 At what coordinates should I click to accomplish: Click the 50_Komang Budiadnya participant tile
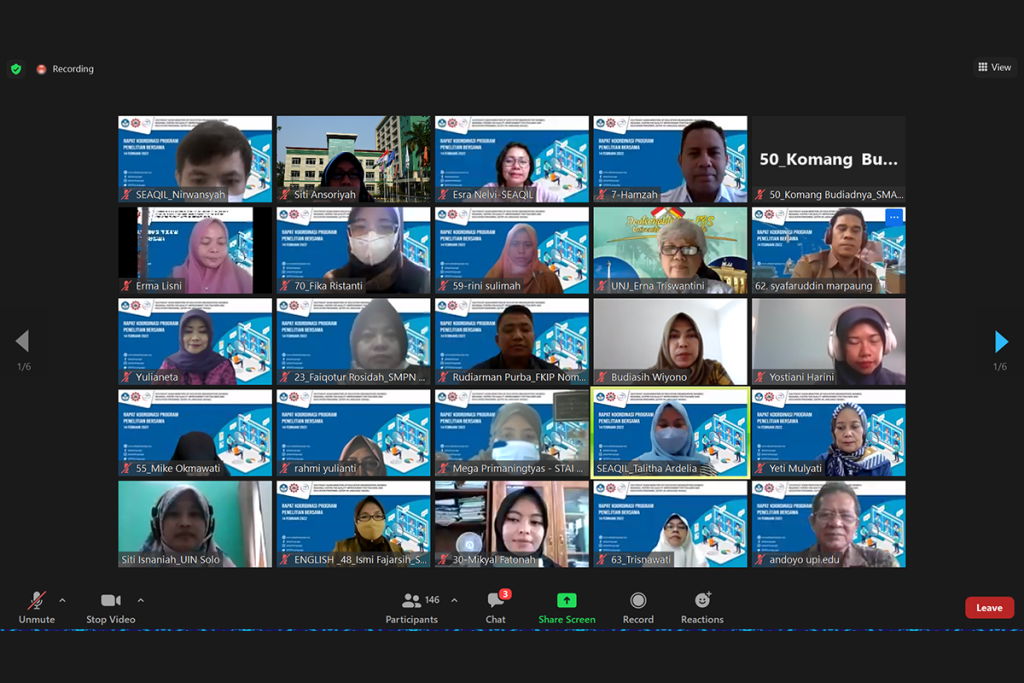point(828,159)
